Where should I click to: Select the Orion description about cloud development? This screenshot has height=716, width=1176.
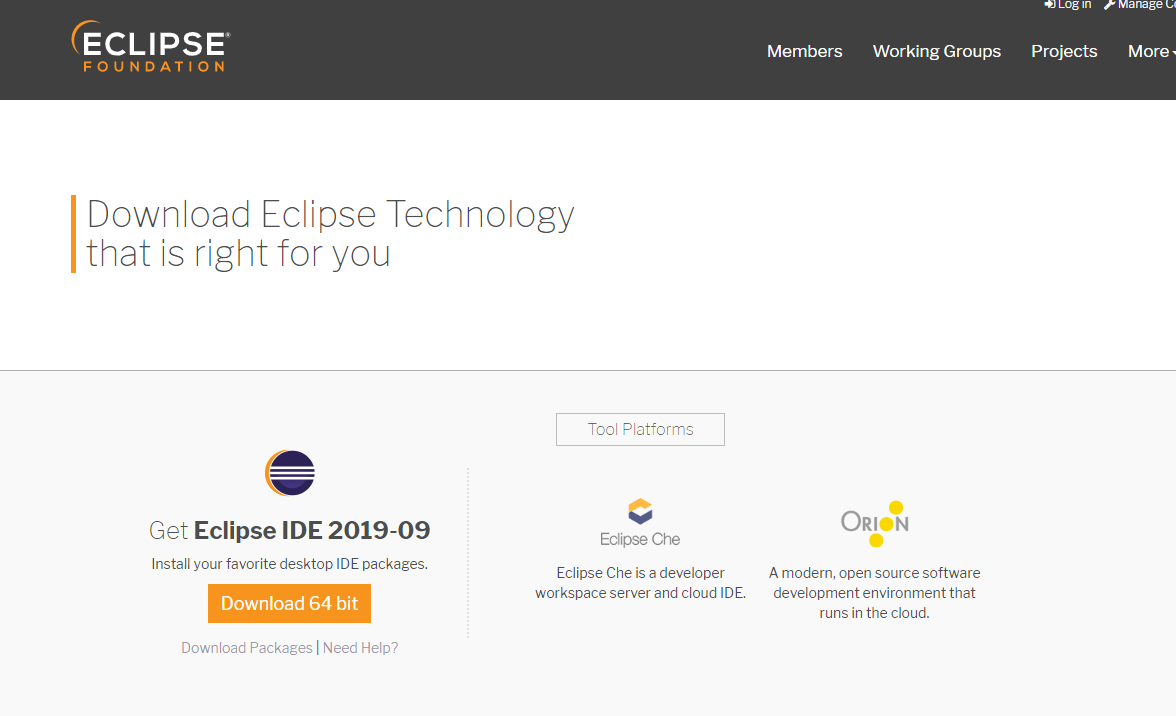[874, 592]
